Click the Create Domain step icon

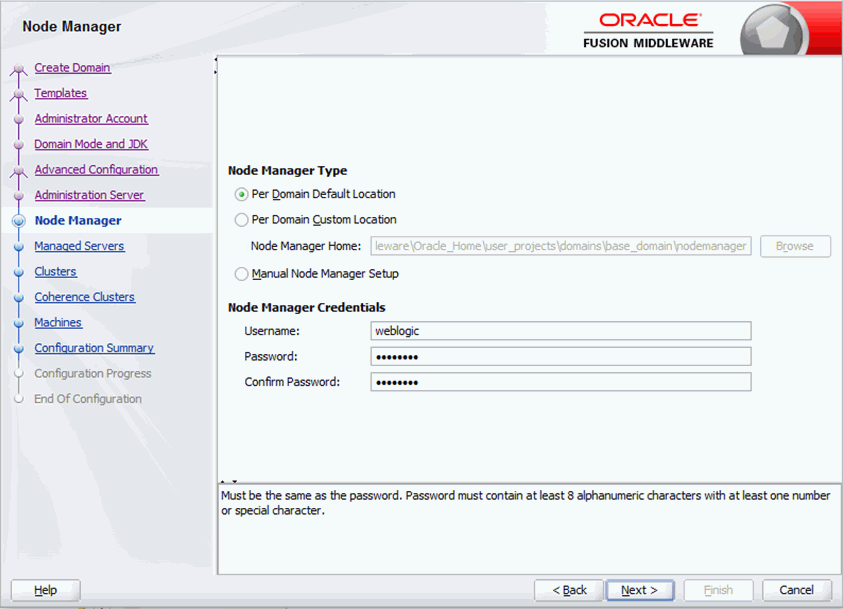click(17, 69)
